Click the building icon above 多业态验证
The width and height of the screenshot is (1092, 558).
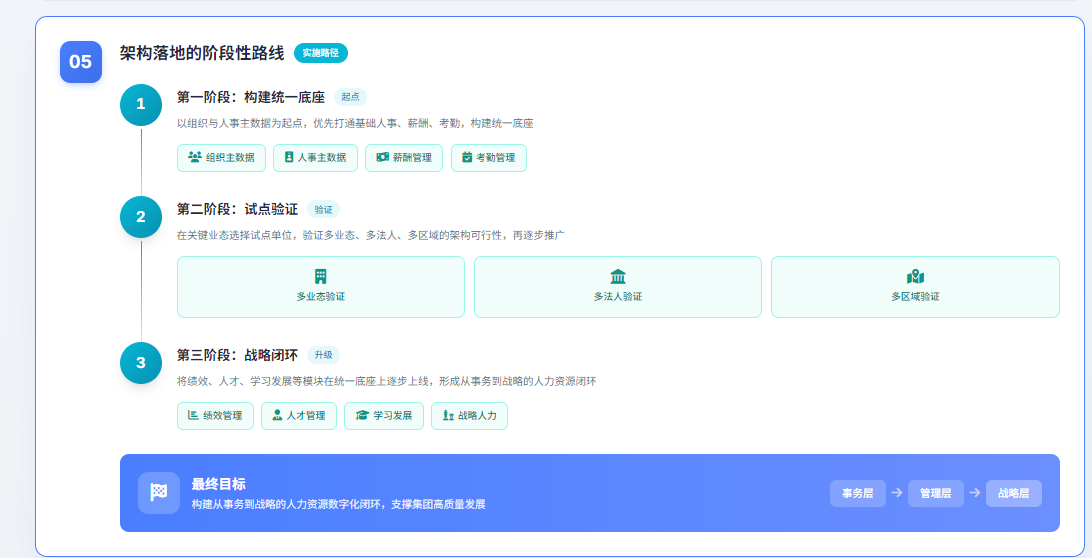pos(320,277)
